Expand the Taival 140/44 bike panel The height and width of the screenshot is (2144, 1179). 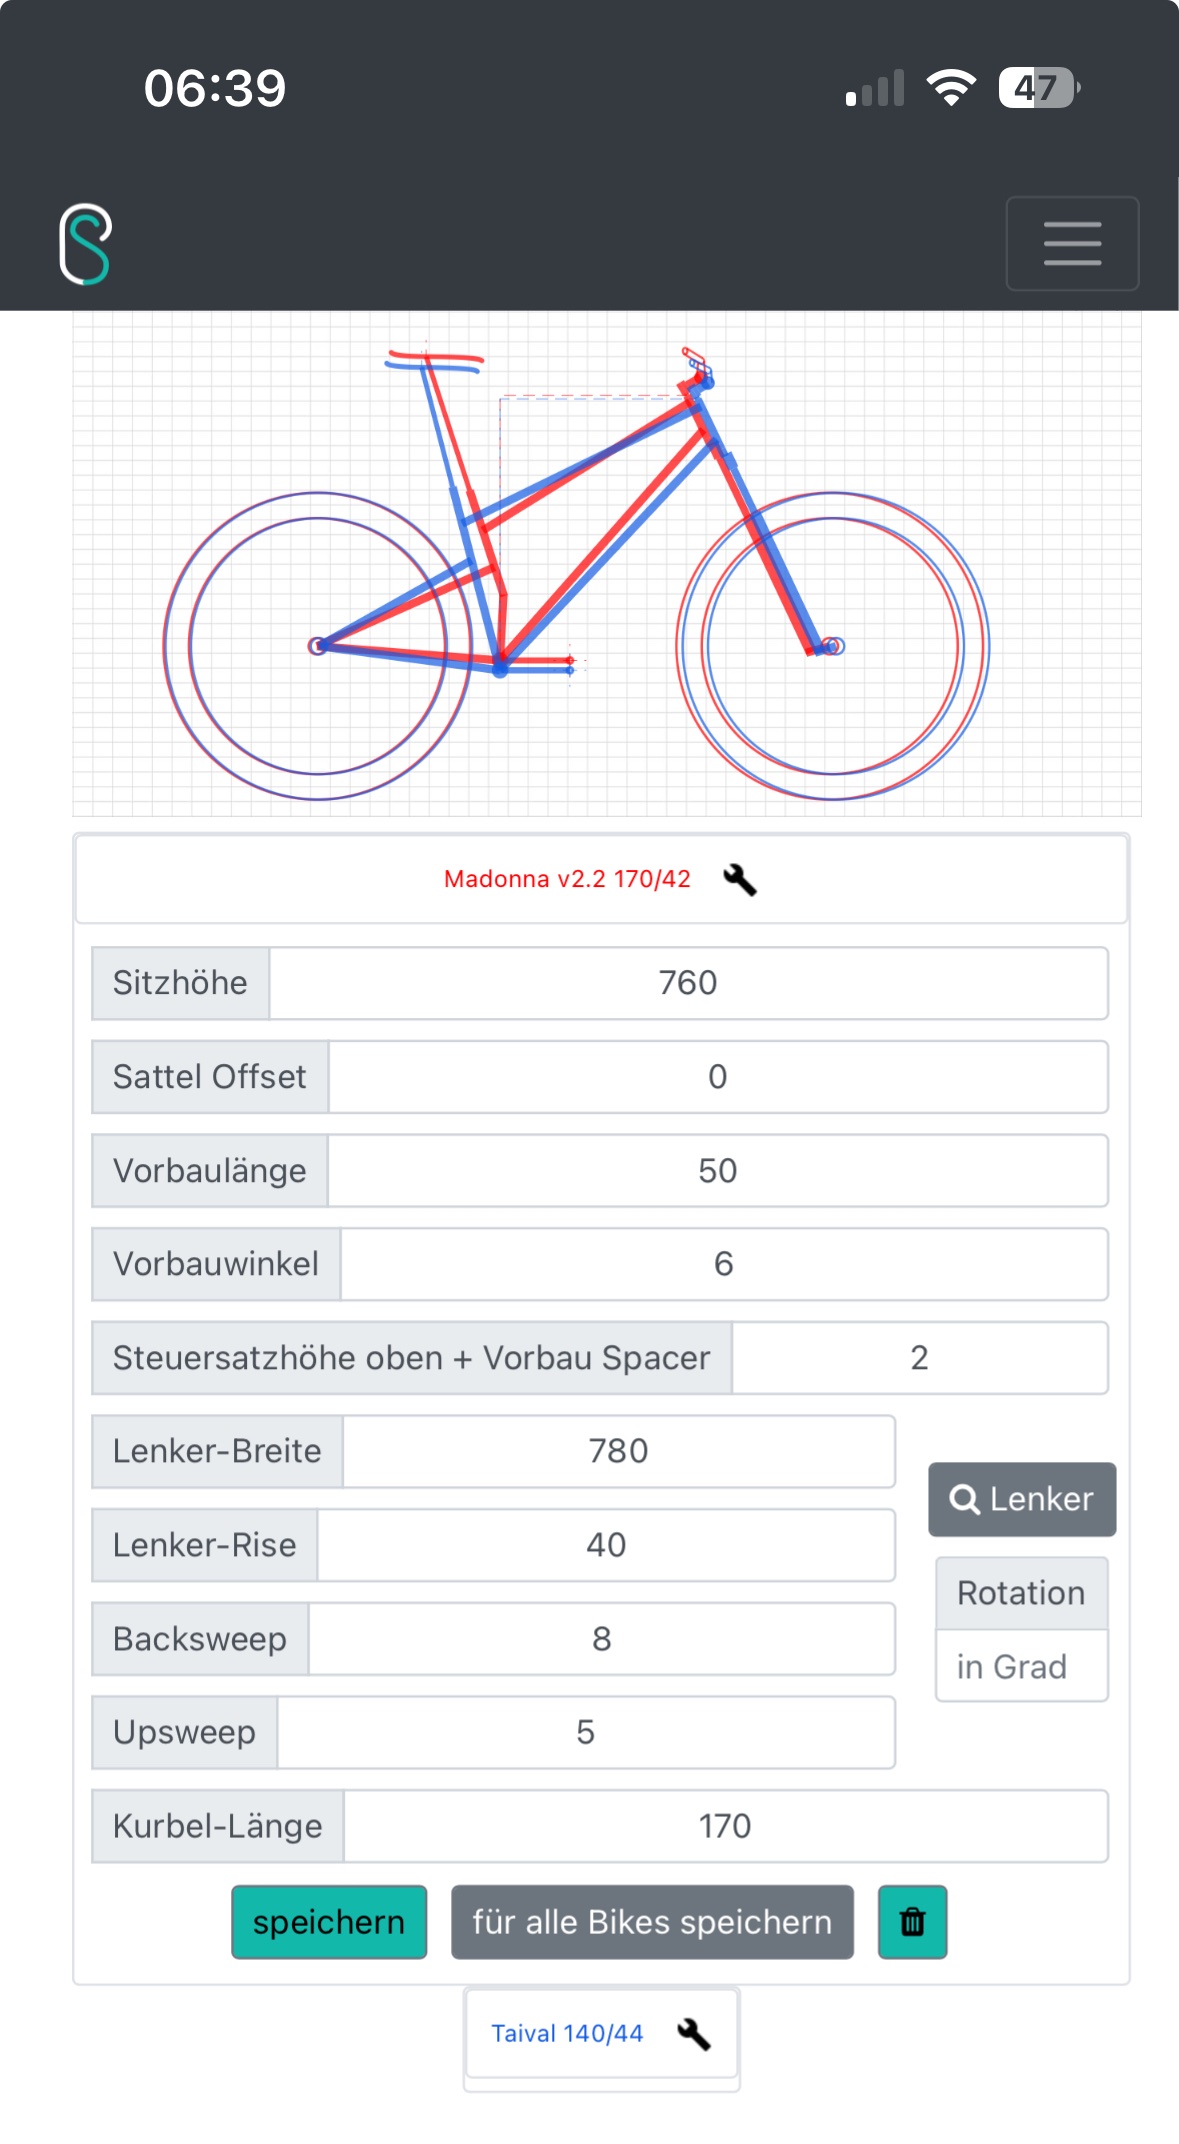(567, 2034)
